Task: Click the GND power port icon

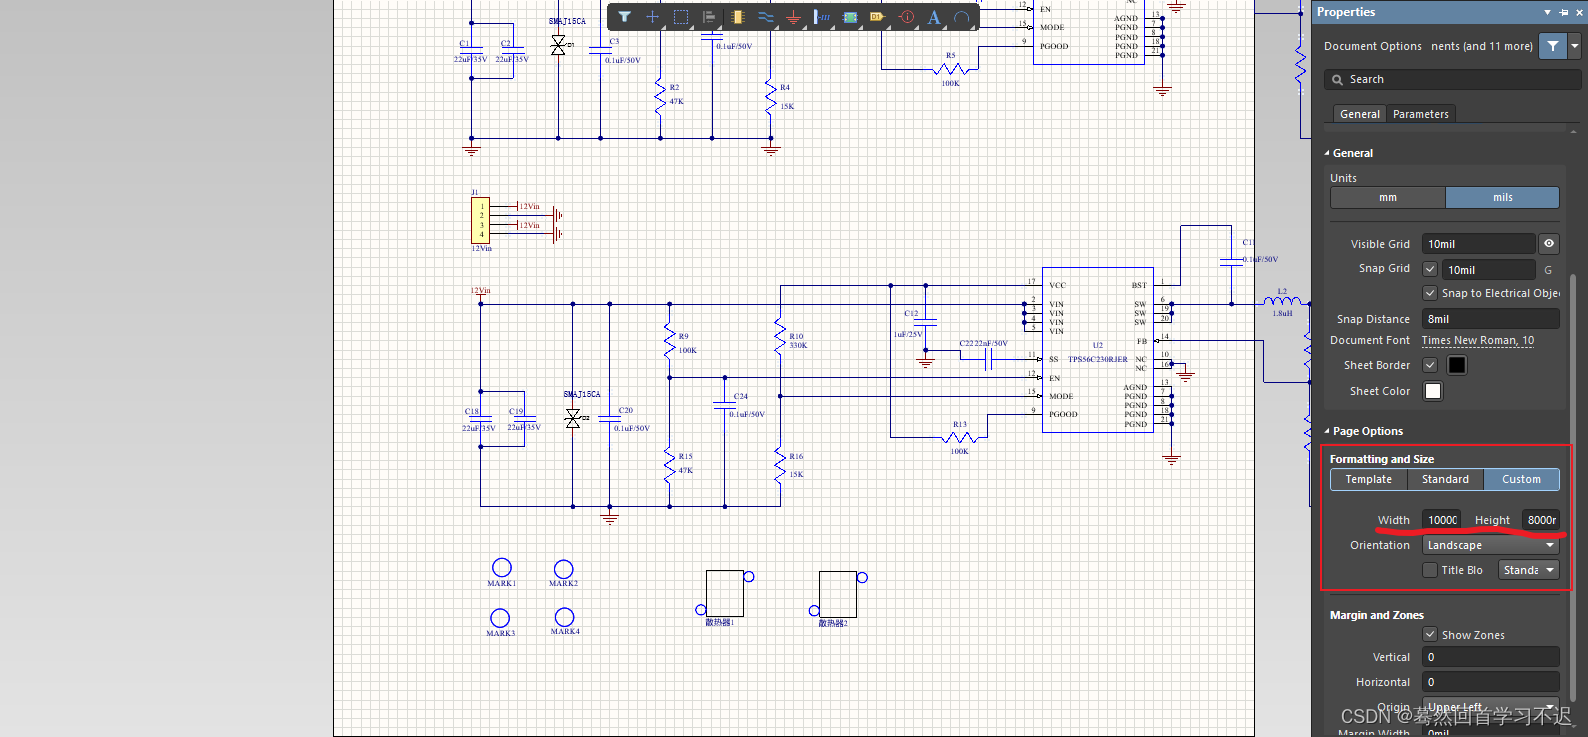Action: (793, 17)
